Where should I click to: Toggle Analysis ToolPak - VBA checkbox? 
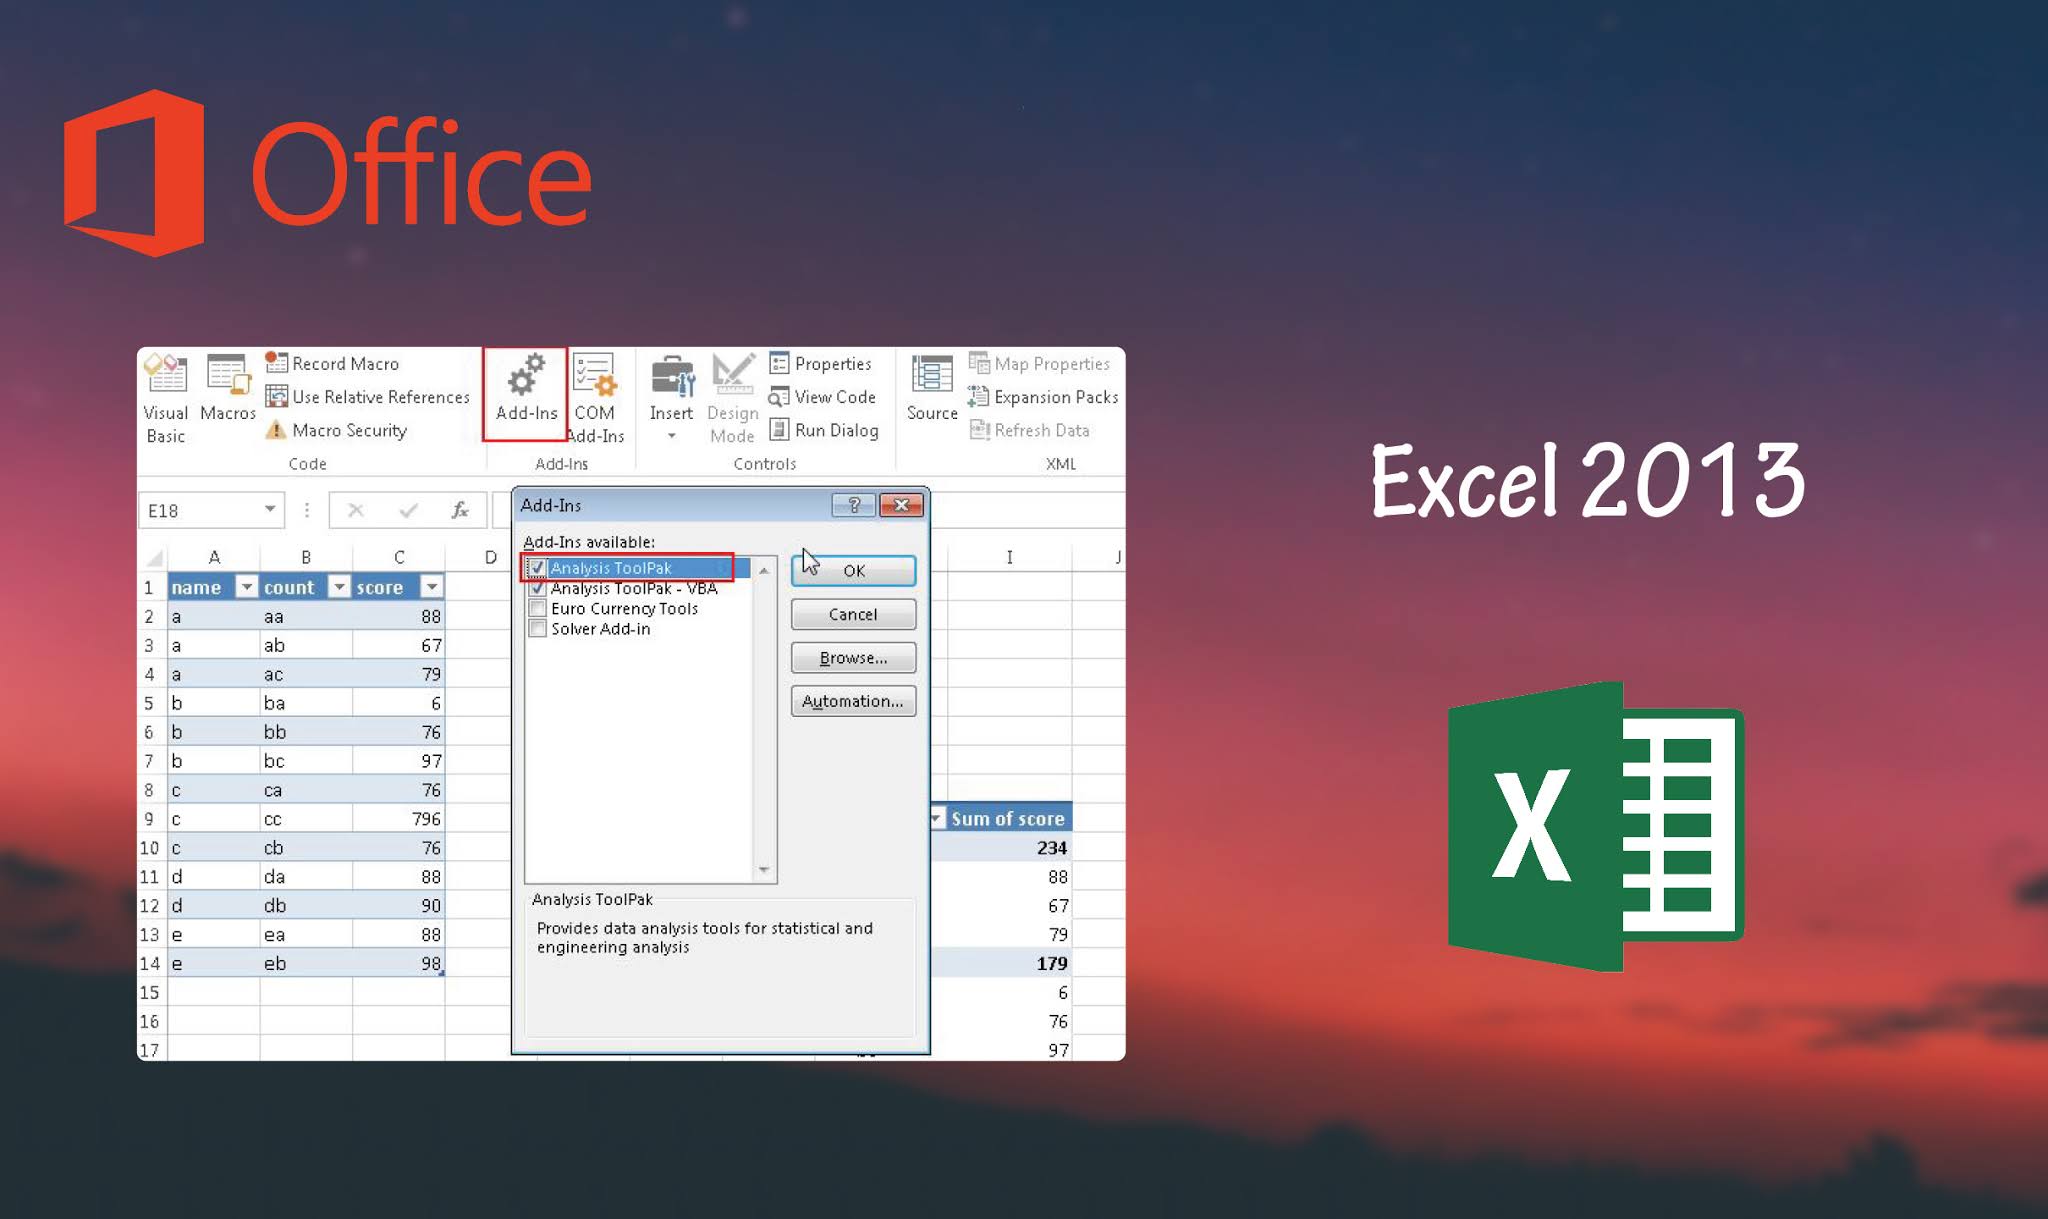point(538,586)
